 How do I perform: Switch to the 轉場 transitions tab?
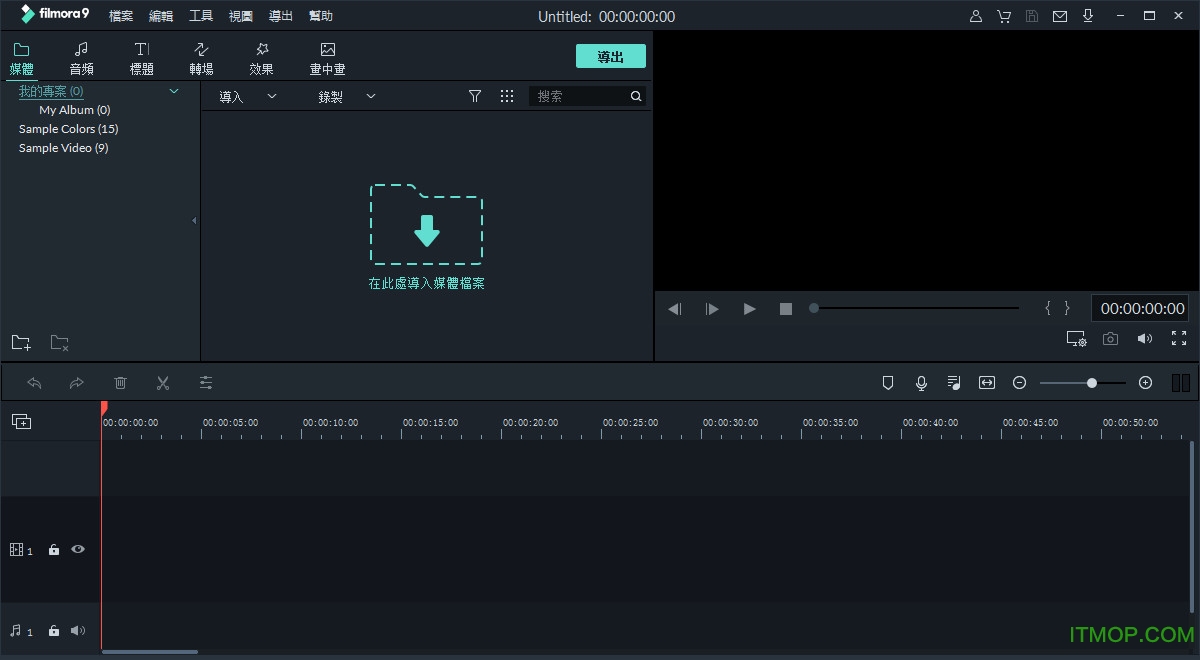tap(201, 58)
